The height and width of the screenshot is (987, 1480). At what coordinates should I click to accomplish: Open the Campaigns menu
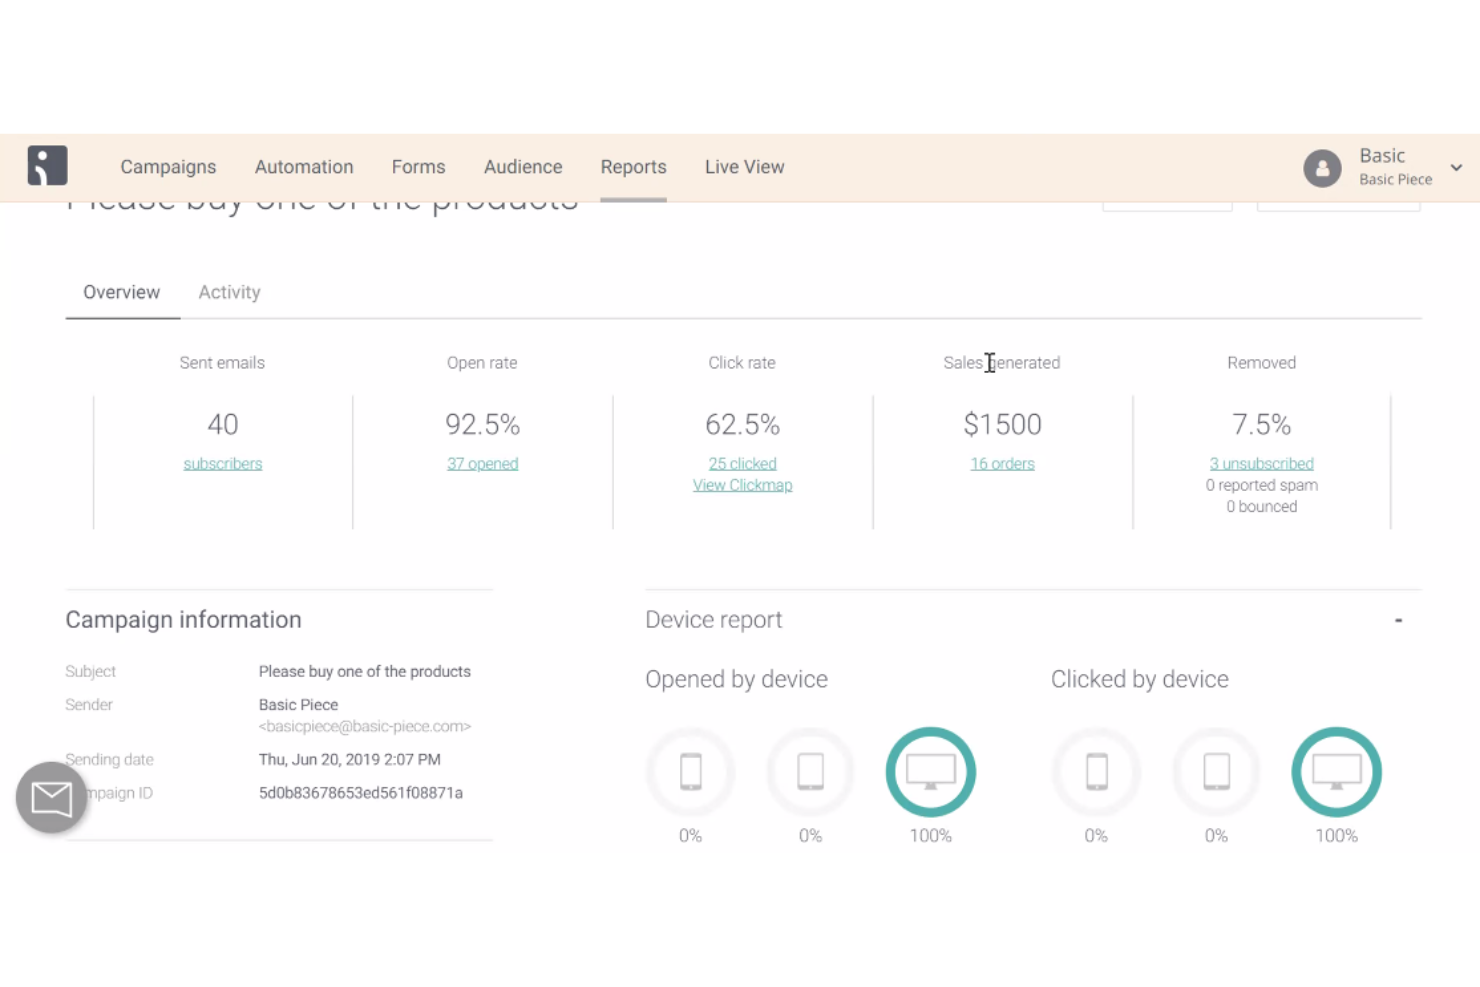(x=168, y=167)
